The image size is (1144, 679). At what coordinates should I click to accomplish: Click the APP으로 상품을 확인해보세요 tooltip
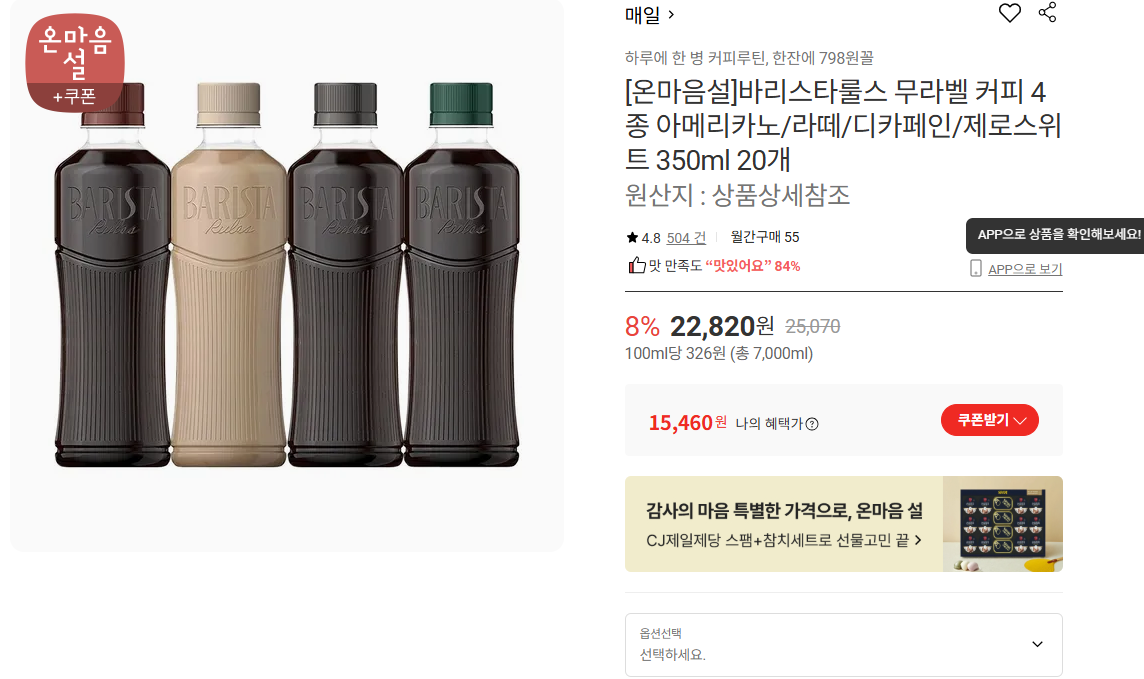click(x=1058, y=235)
